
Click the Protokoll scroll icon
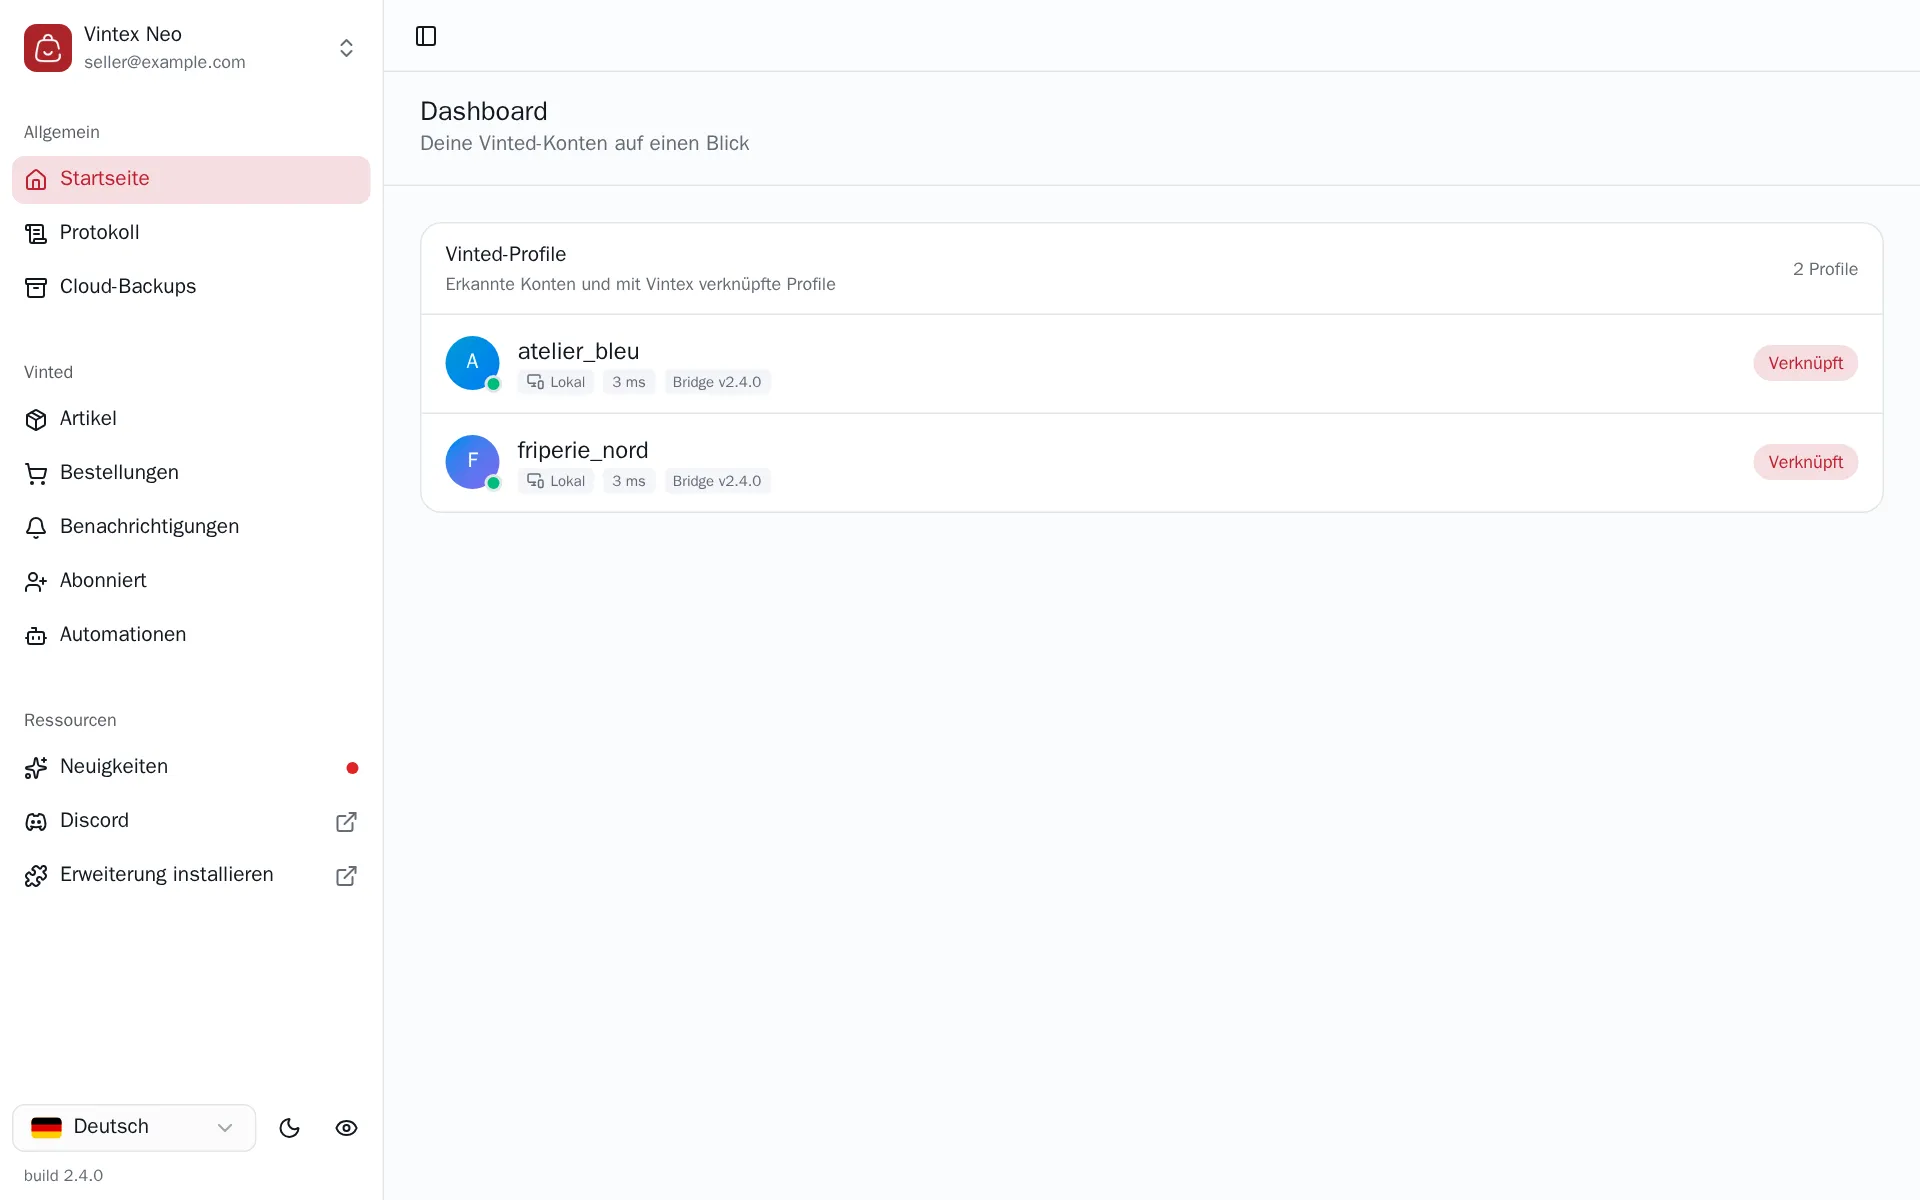coord(36,234)
